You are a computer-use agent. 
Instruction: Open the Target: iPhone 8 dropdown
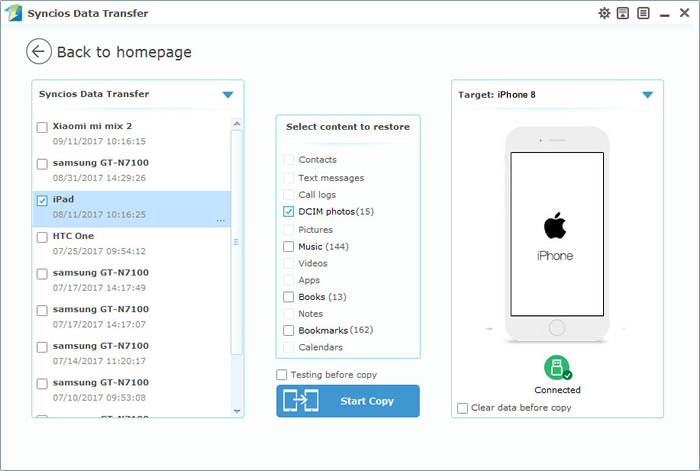647,95
